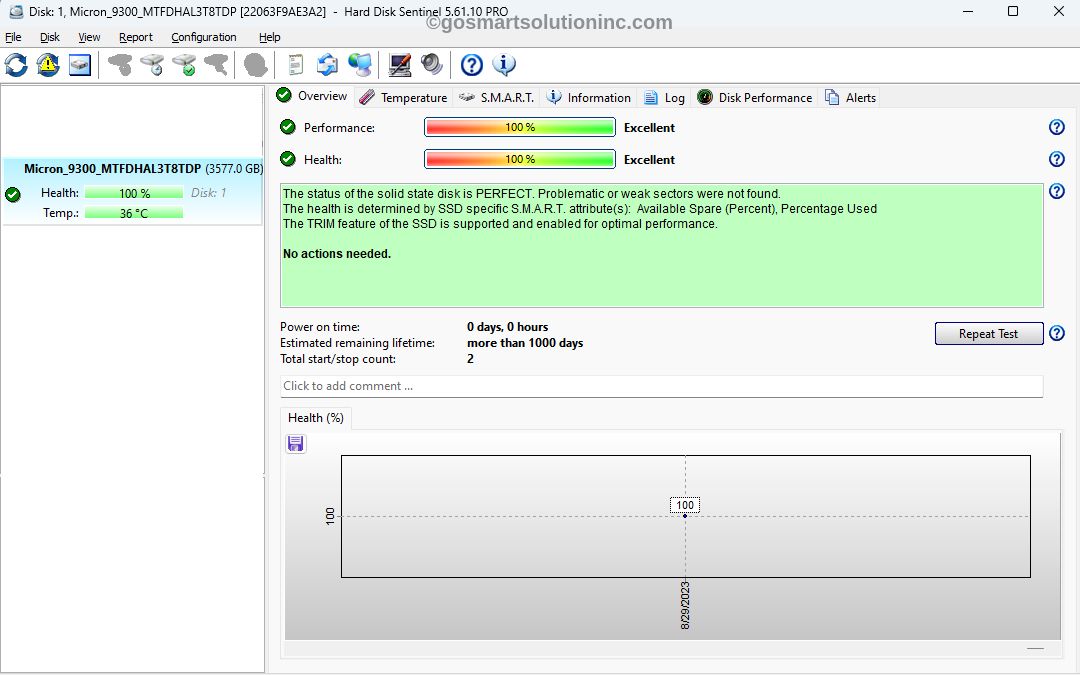The height and width of the screenshot is (675, 1080).
Task: Open the Report menu
Action: 136,37
